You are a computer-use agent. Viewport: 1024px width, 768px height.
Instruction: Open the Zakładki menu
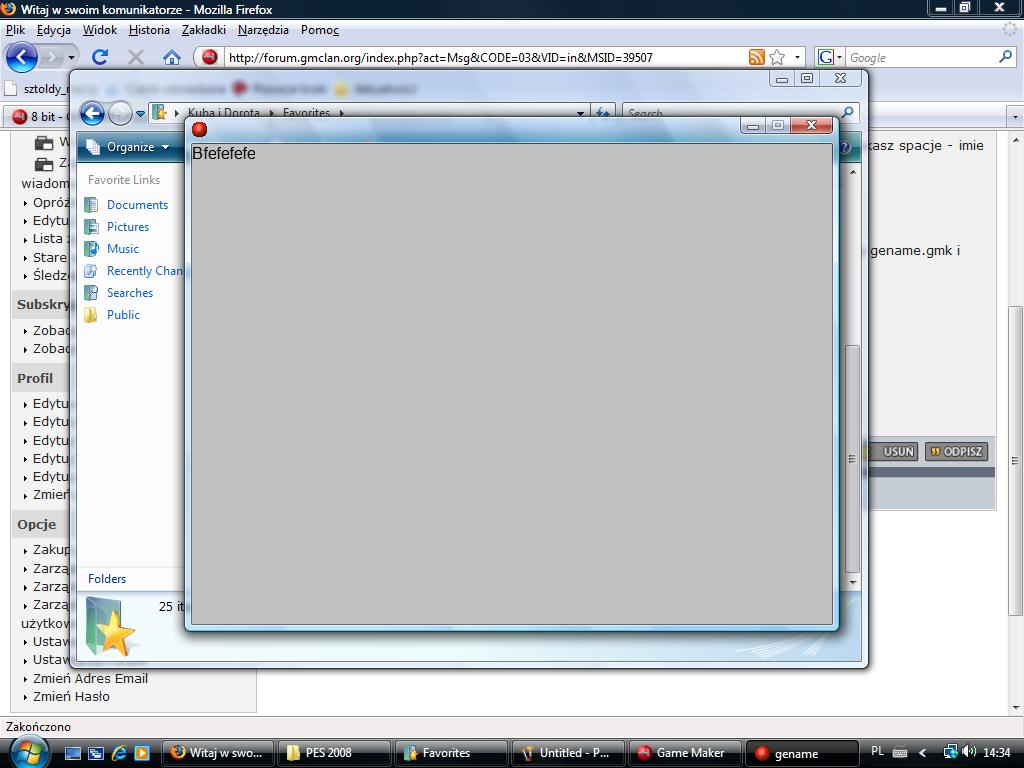point(204,30)
